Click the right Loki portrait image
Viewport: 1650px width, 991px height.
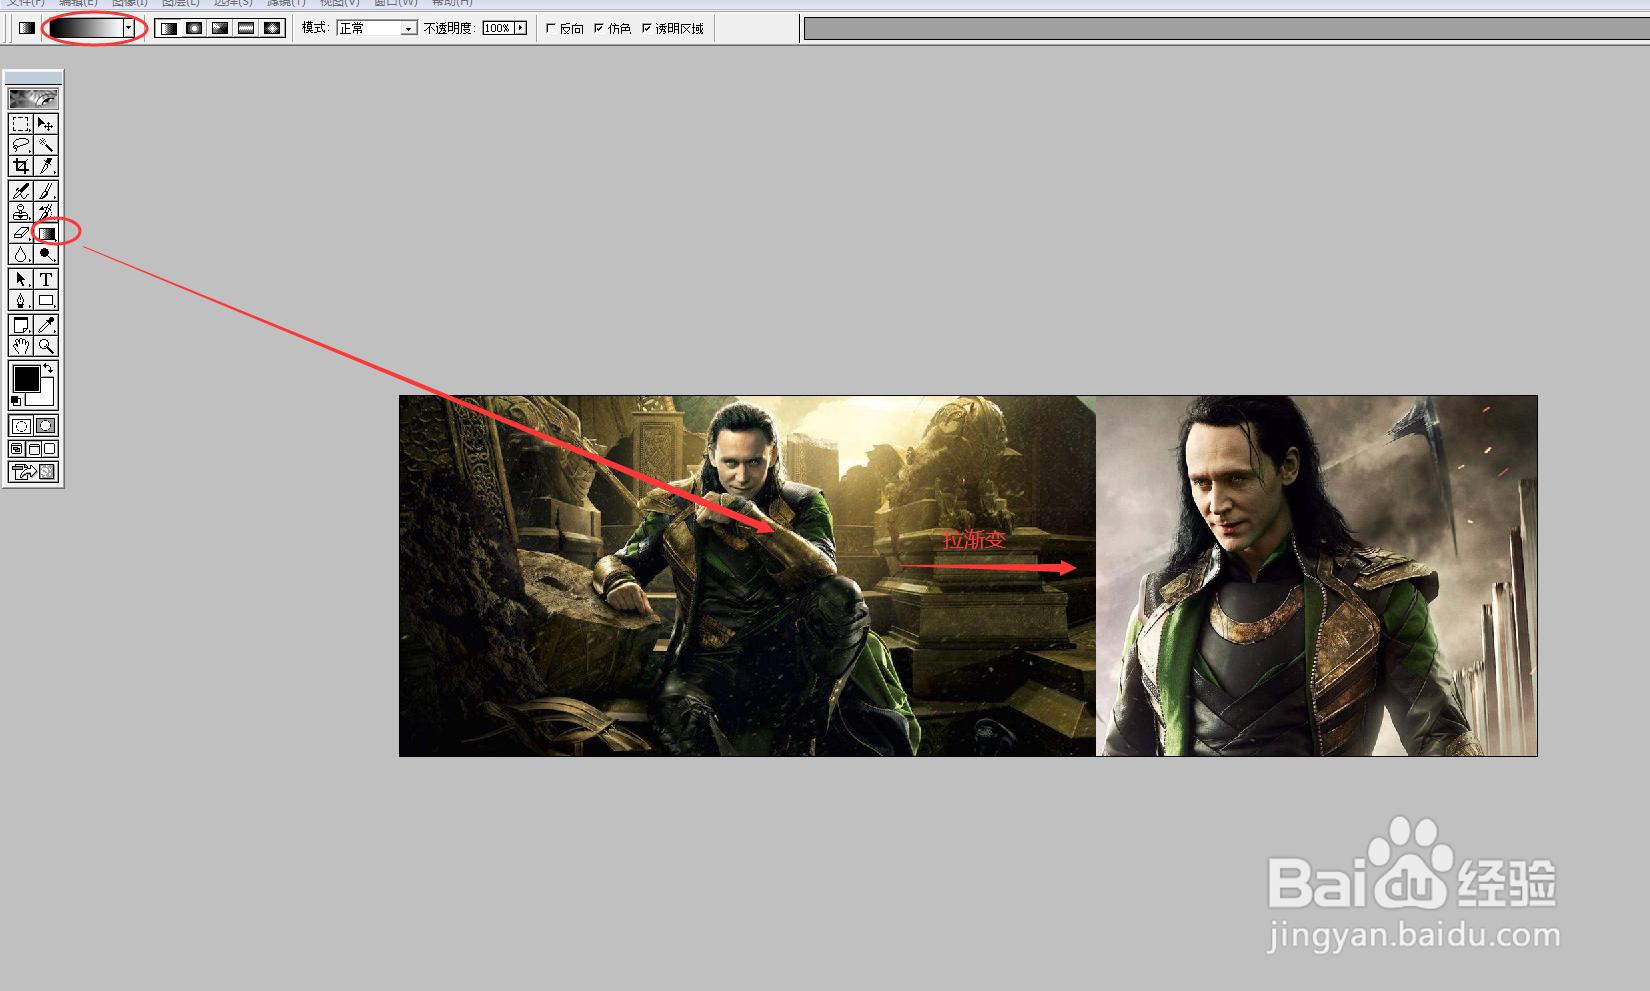1317,576
